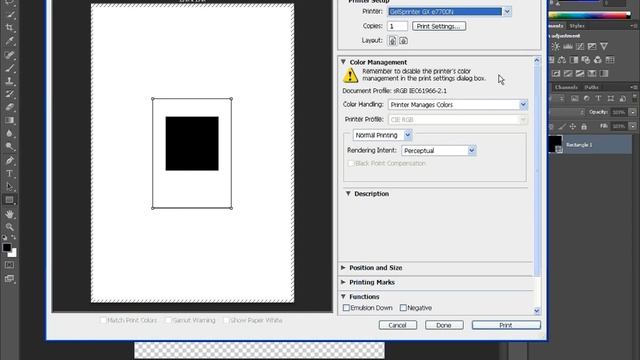
Task: Select the History Brush tool
Action: [9, 94]
